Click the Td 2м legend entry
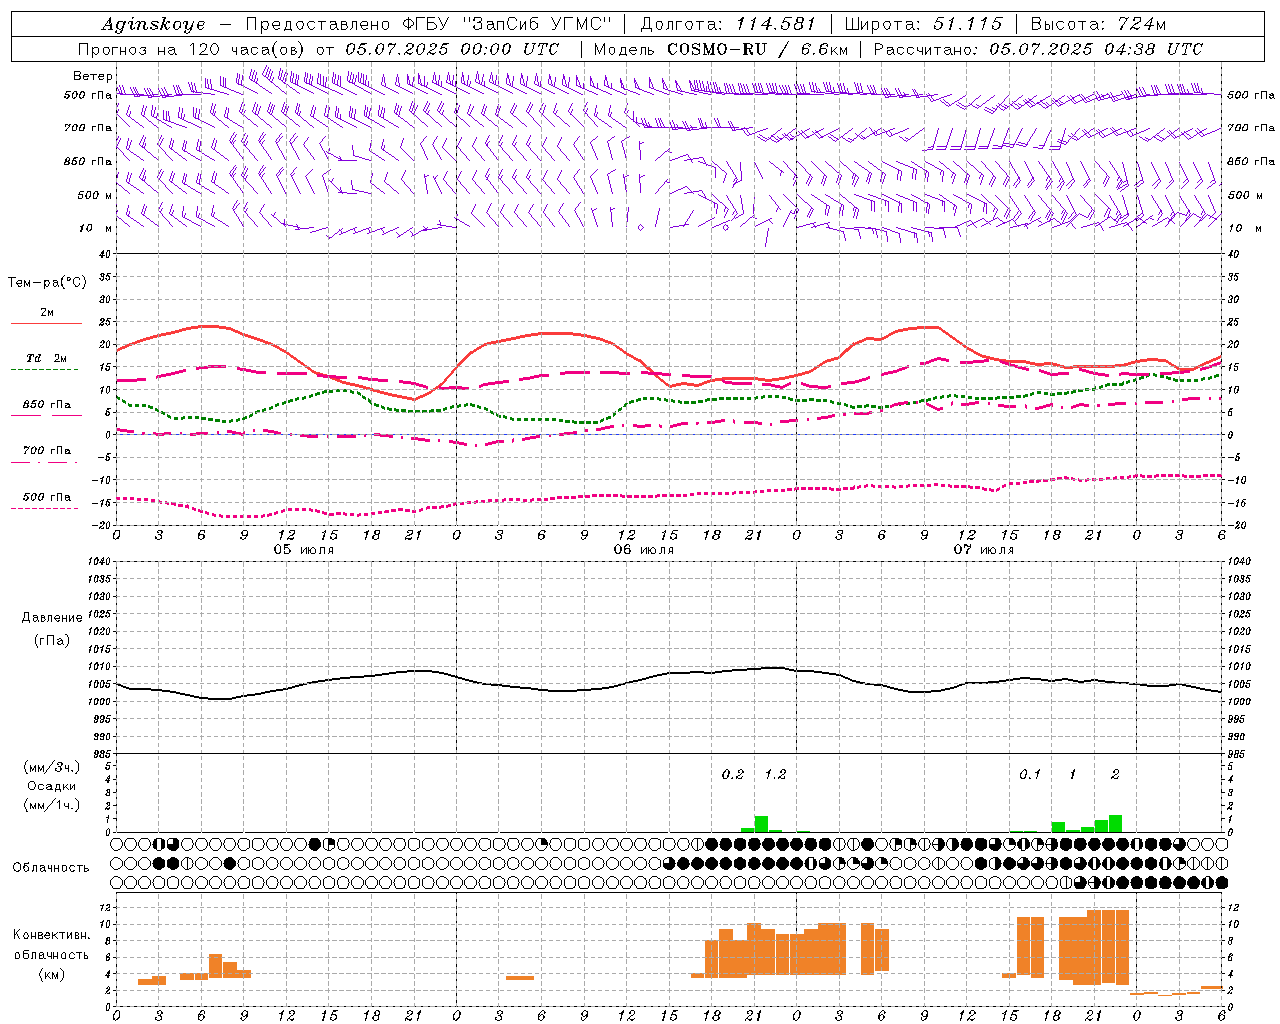Screen dimensions: 1280x1024 coord(47,358)
